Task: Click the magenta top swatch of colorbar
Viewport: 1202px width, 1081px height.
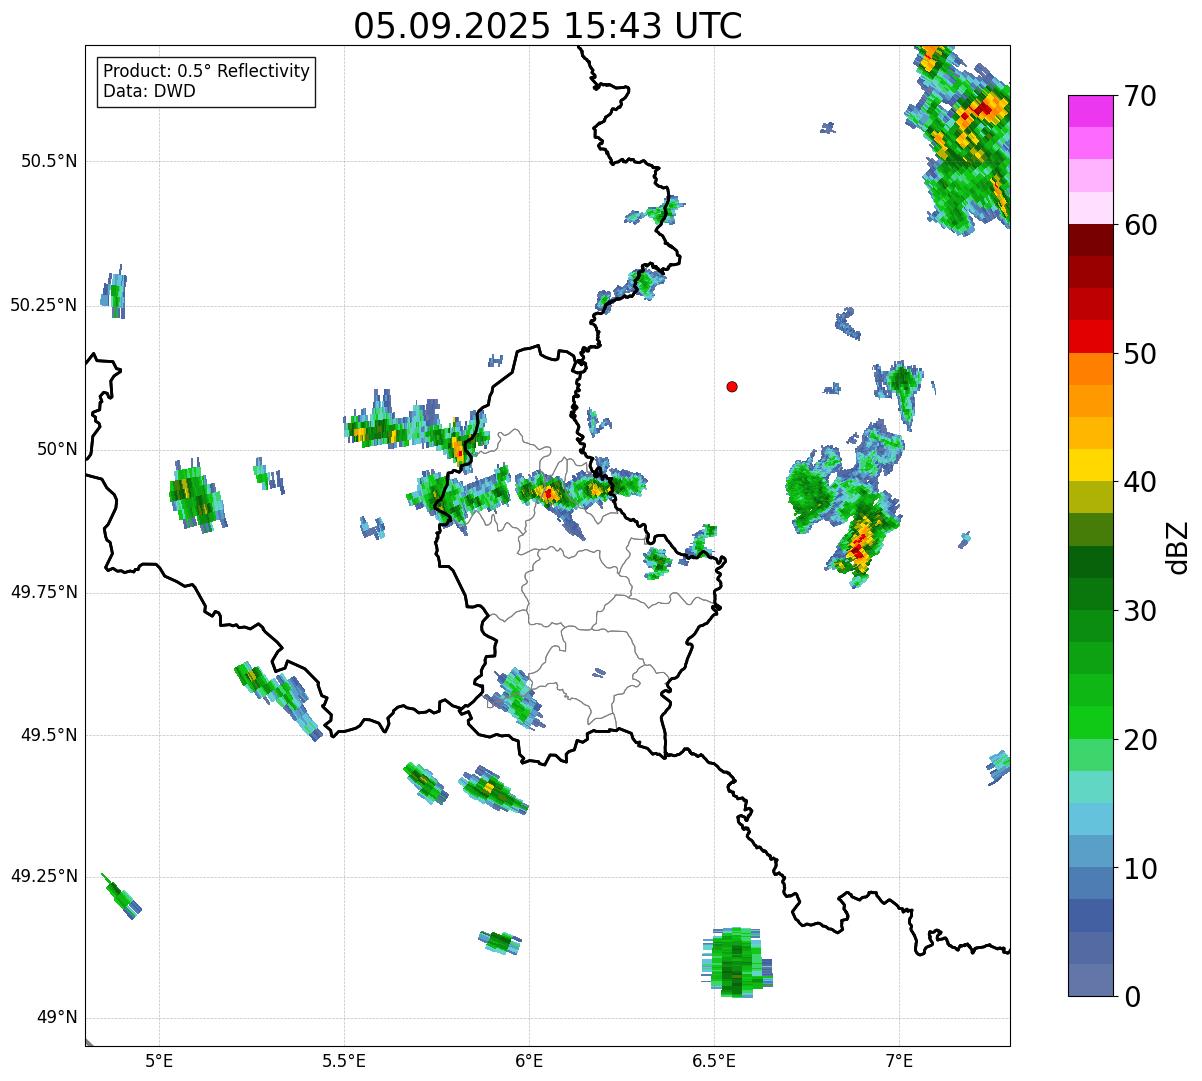Action: (1091, 111)
